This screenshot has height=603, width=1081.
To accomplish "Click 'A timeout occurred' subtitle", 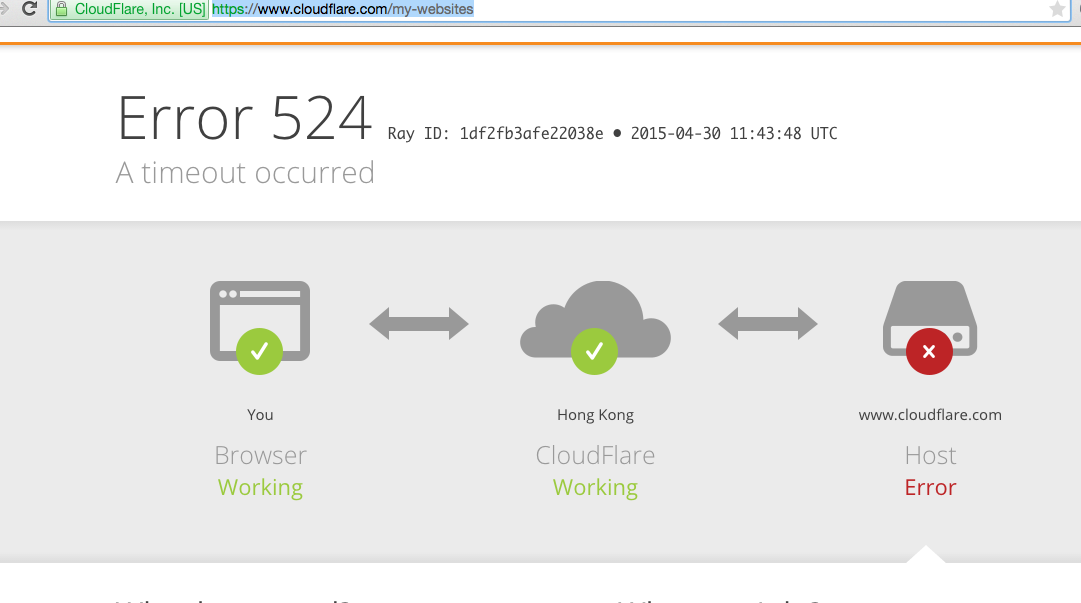I will pyautogui.click(x=245, y=173).
